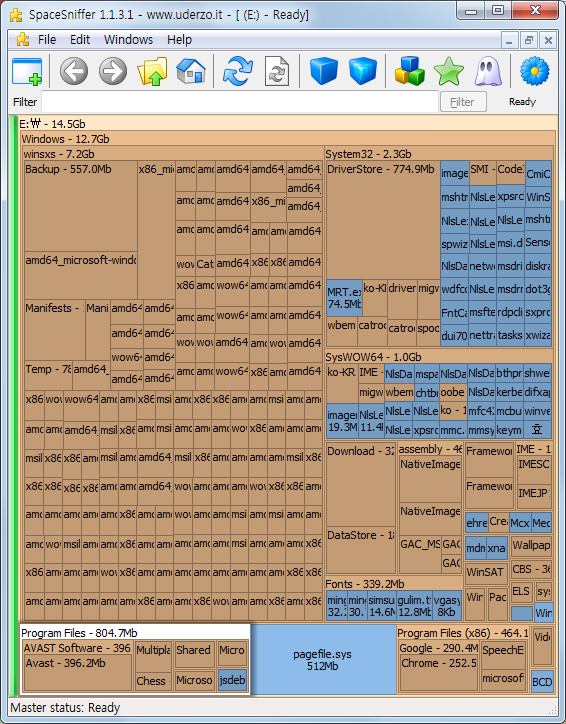566x724 pixels.
Task: Click the New View toolbar icon
Action: [x=27, y=71]
